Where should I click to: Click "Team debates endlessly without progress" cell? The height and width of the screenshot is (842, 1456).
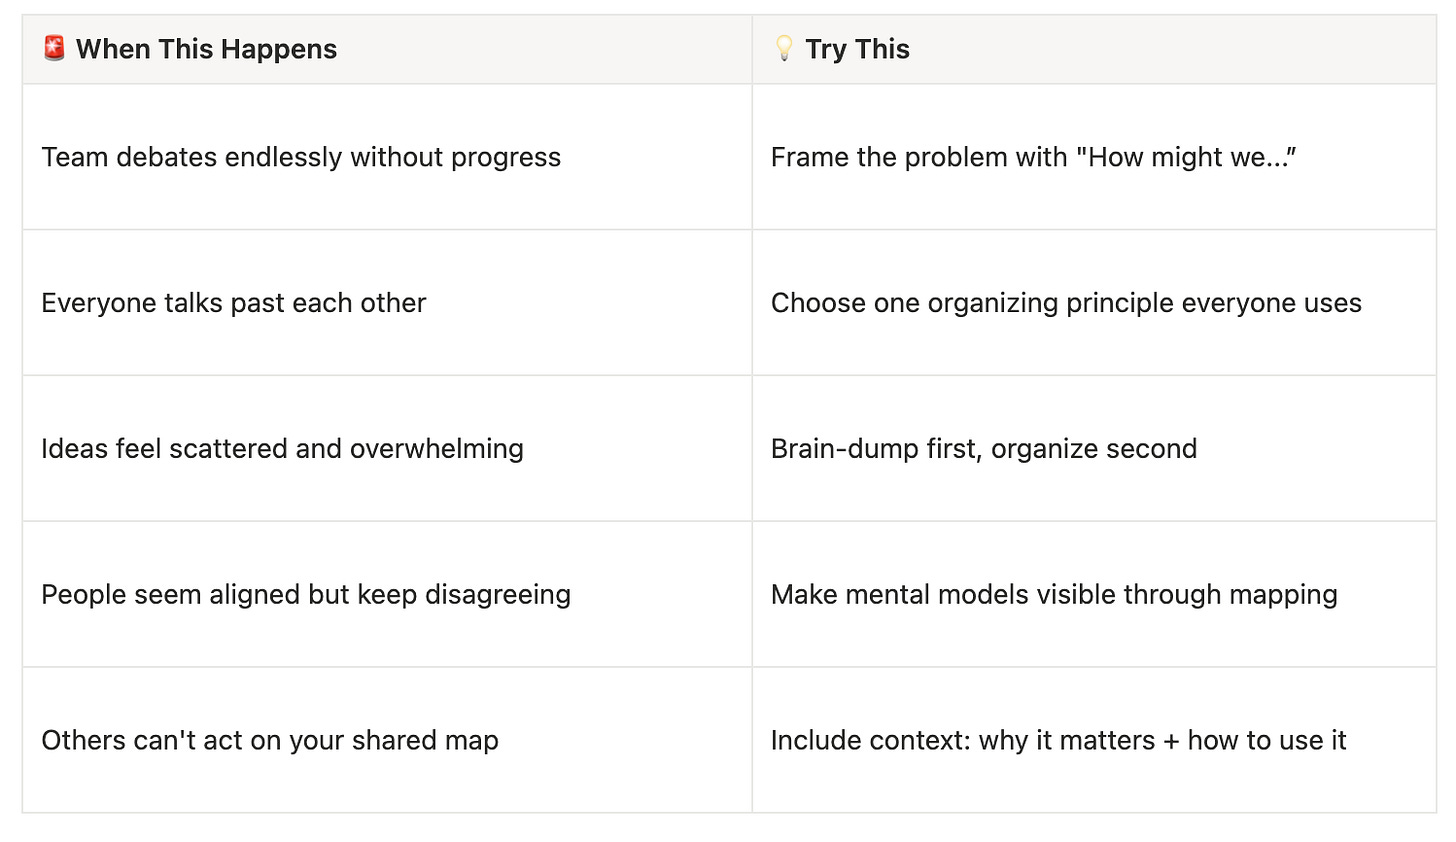387,157
